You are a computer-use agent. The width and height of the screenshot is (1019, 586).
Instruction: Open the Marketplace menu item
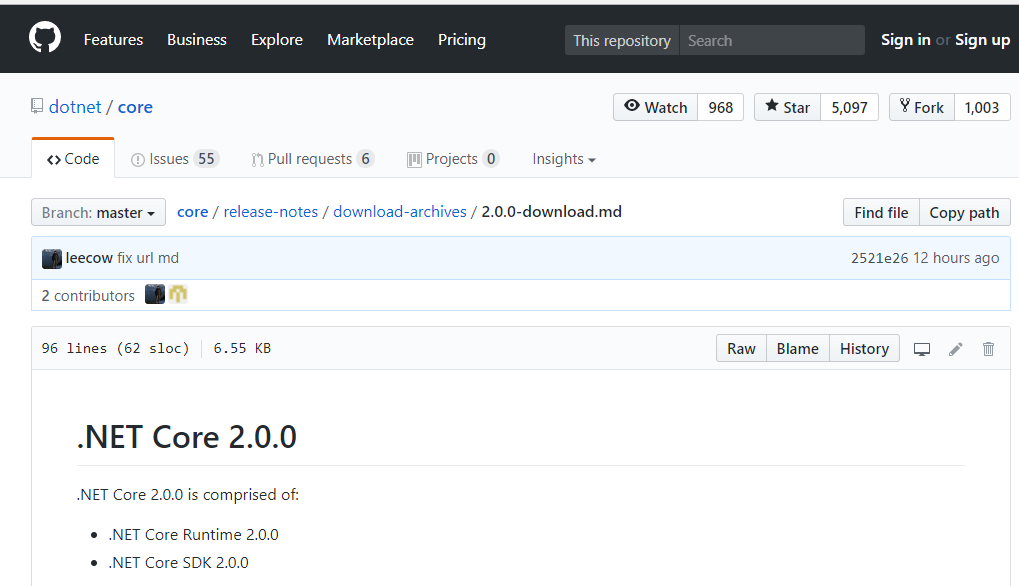(370, 39)
